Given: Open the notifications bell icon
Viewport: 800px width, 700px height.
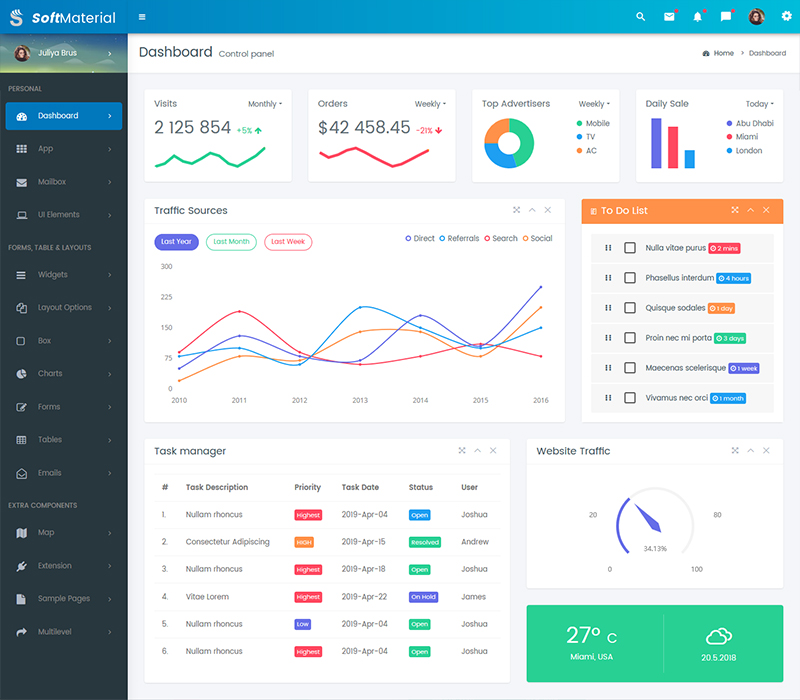Looking at the screenshot, I should pos(698,17).
